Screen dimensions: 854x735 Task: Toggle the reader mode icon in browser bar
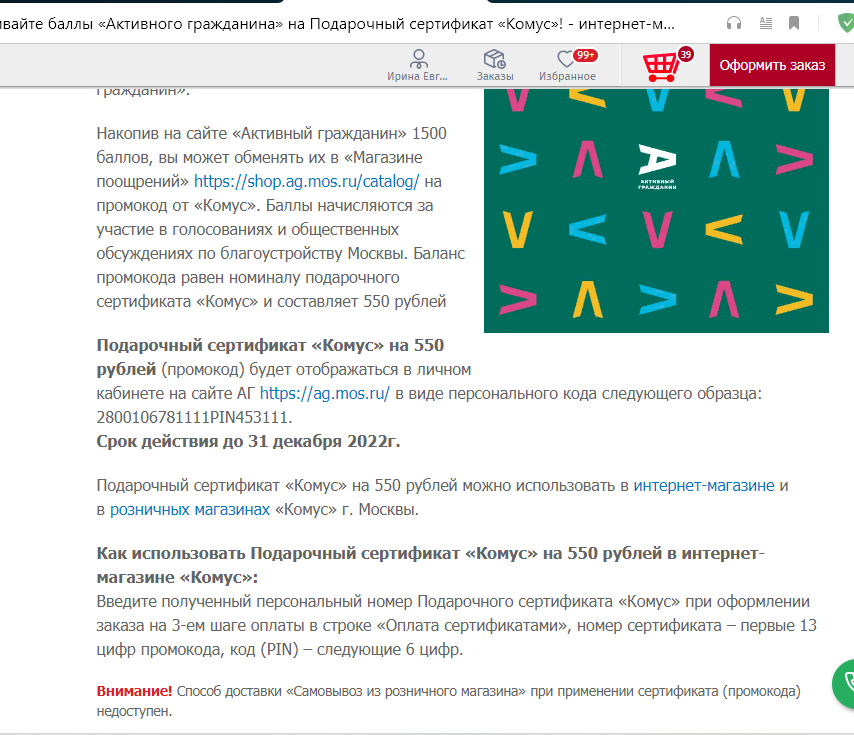tap(765, 23)
